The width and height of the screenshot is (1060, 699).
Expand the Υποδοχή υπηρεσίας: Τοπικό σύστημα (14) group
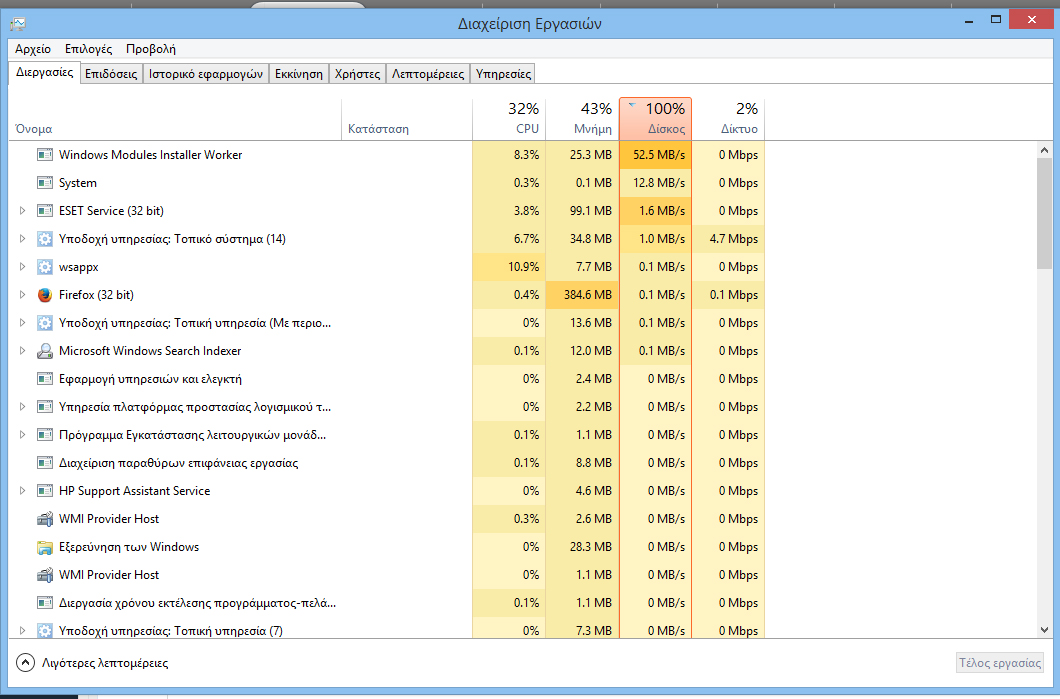22,239
